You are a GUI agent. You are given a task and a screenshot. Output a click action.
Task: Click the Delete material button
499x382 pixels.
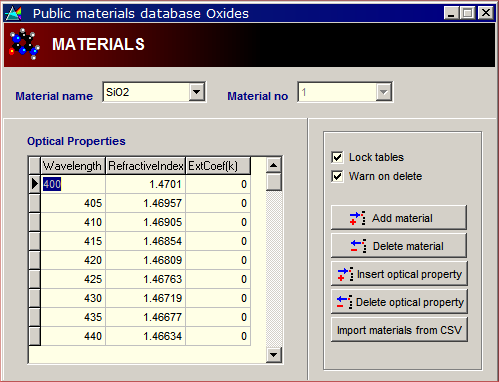point(399,246)
